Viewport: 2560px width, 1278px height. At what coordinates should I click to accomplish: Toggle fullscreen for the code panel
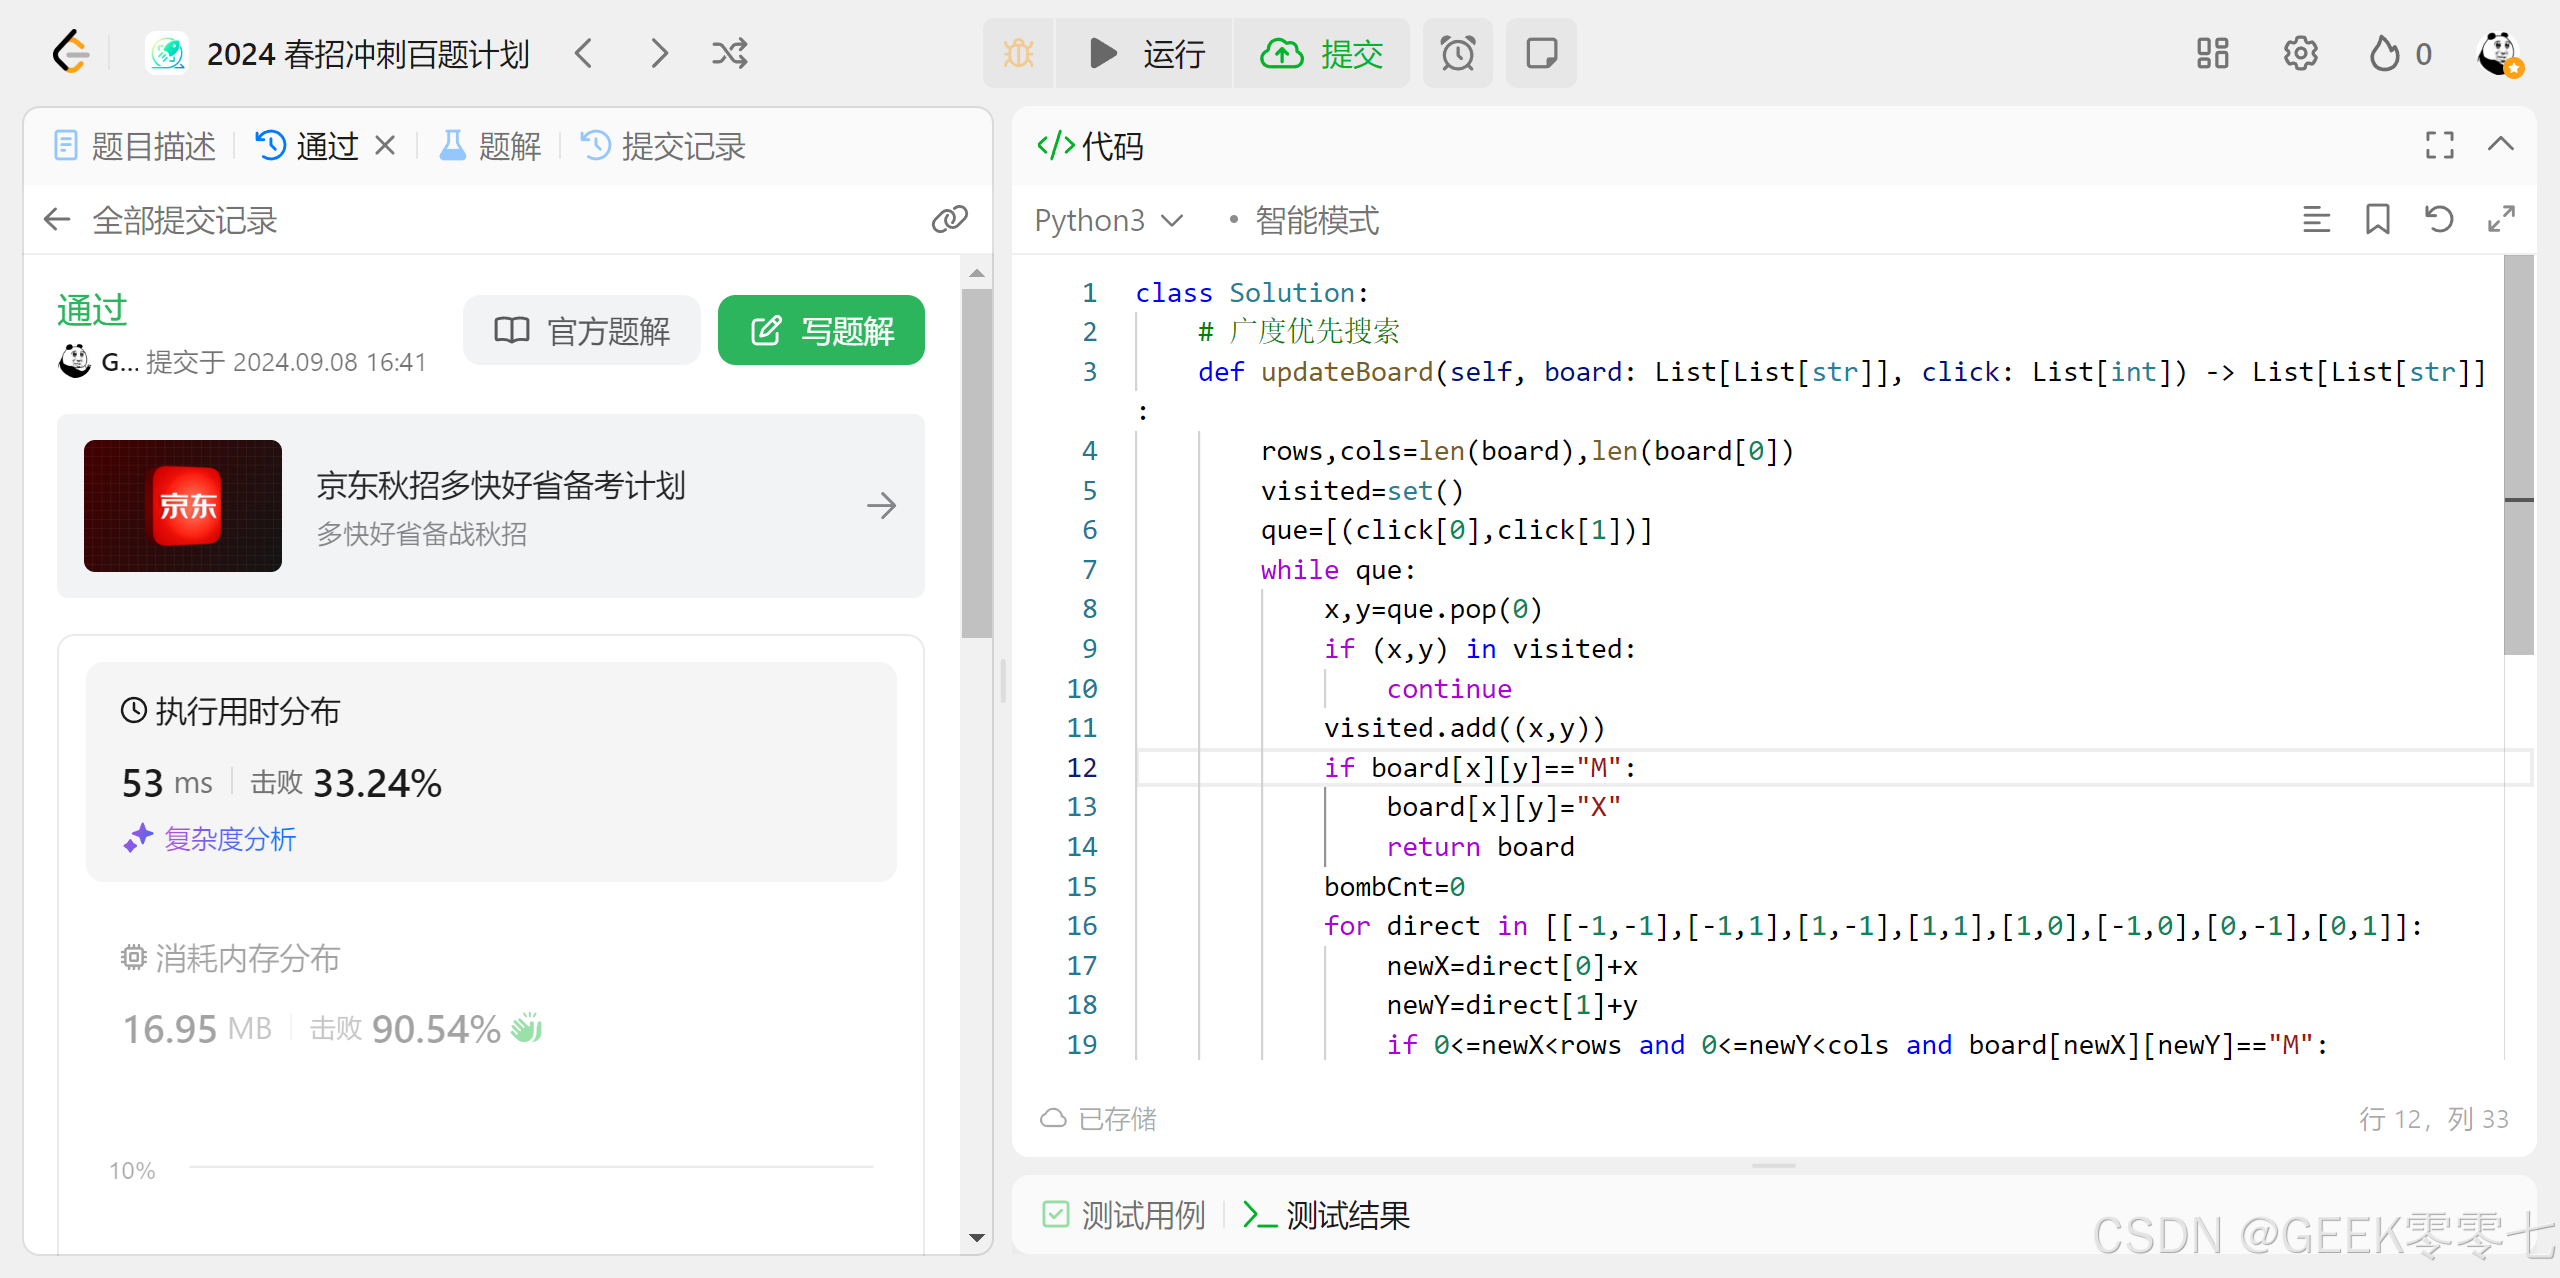2439,146
